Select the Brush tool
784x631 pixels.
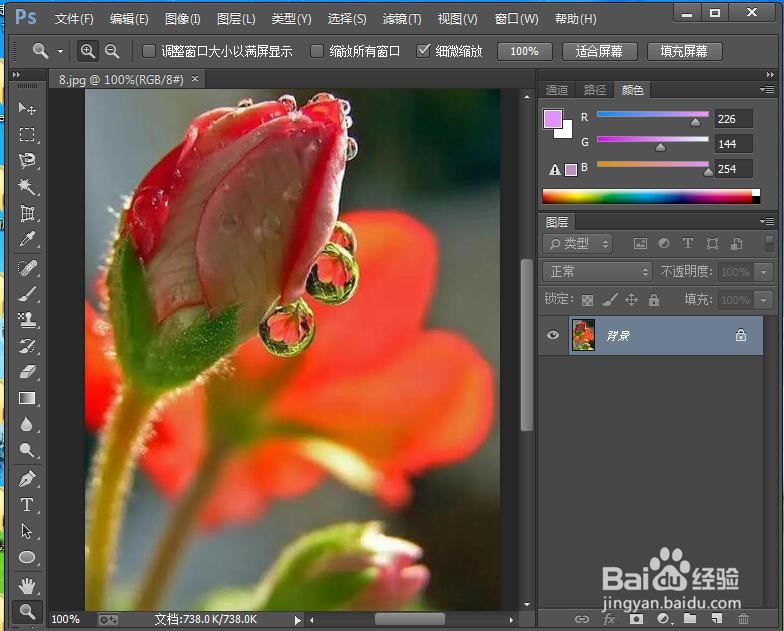27,294
